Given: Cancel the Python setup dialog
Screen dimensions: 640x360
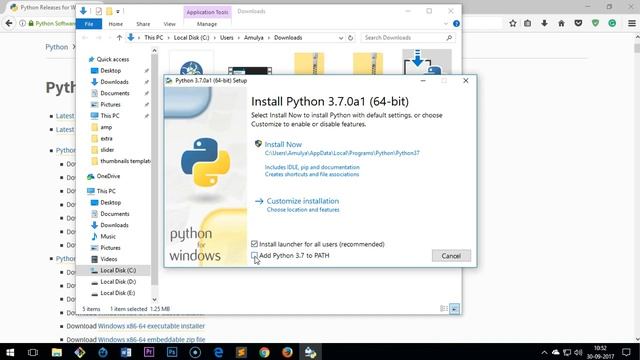Looking at the screenshot, I should pyautogui.click(x=451, y=256).
